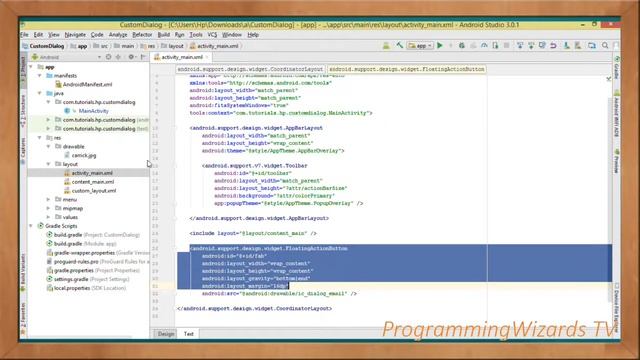Screen dimensions: 640x360
Task: Expand the menu folder node
Action: coord(49,200)
